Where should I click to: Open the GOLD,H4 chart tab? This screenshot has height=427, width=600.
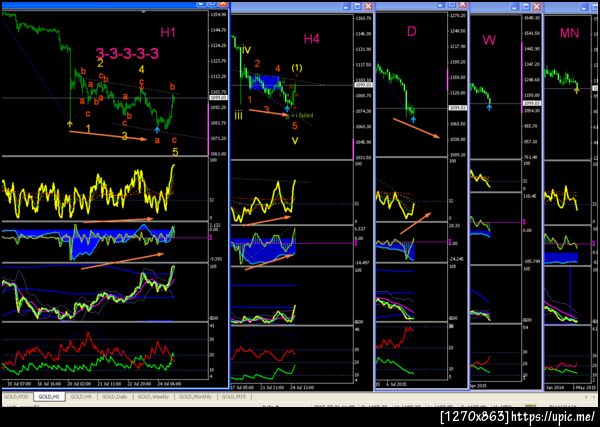coord(81,397)
